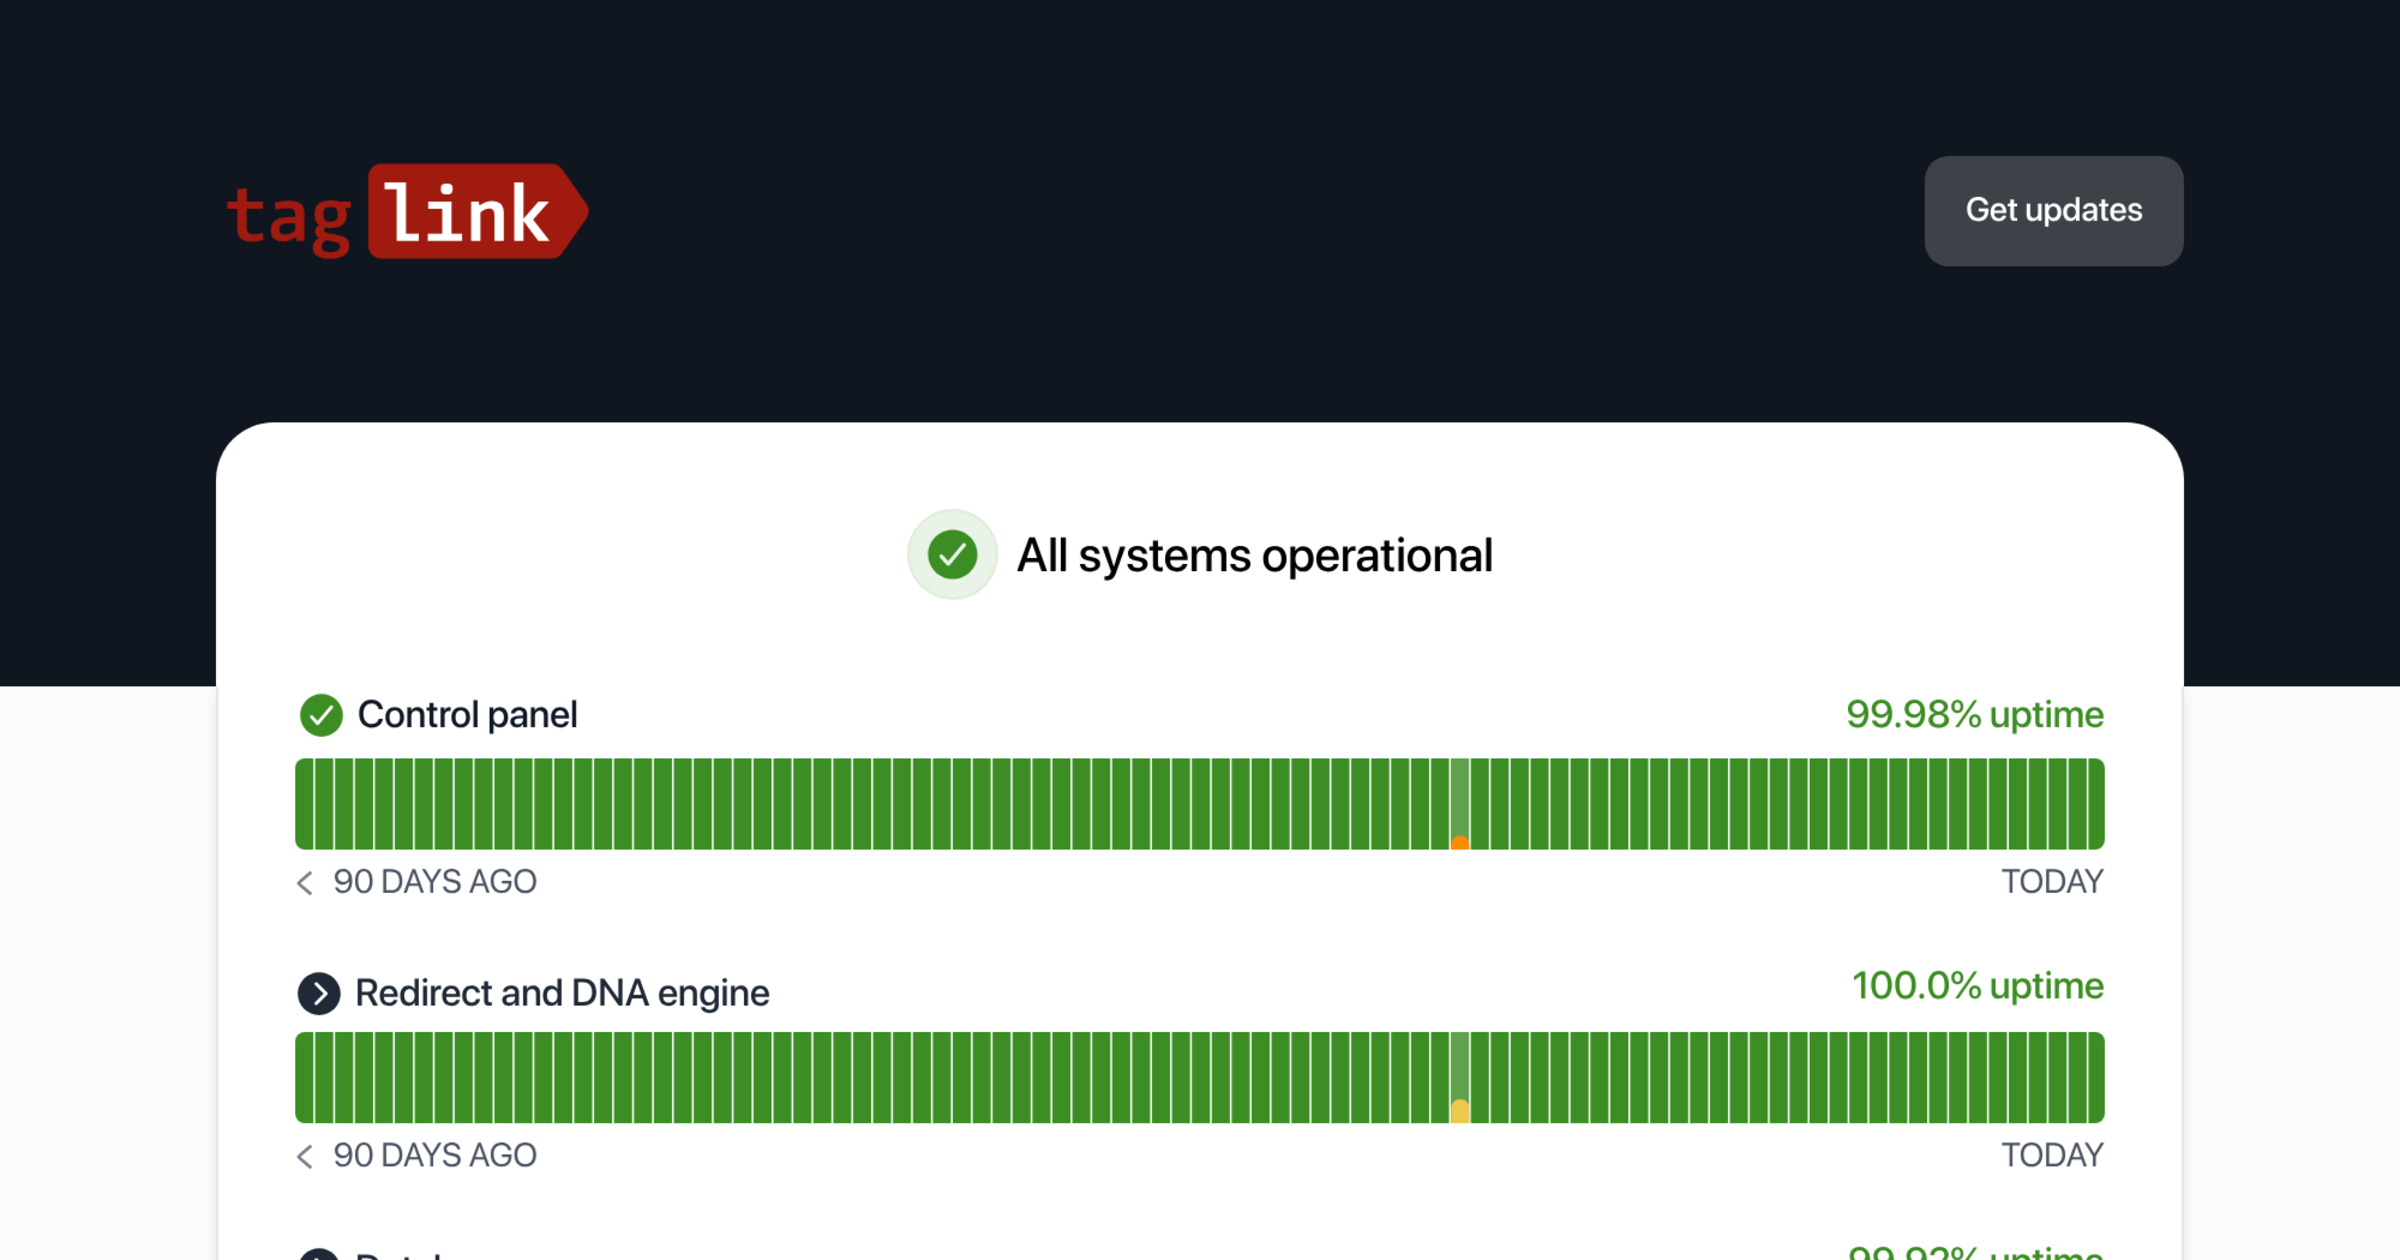Go to previous 90 days under Control panel

[305, 882]
